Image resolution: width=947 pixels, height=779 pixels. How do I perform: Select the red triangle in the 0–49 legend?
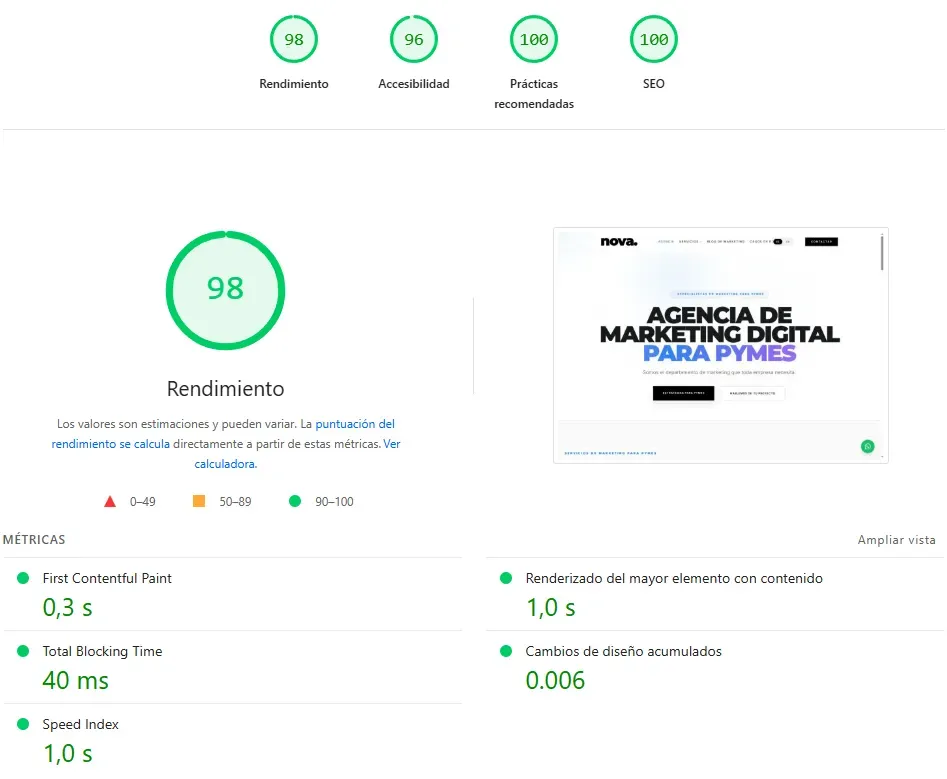click(110, 501)
